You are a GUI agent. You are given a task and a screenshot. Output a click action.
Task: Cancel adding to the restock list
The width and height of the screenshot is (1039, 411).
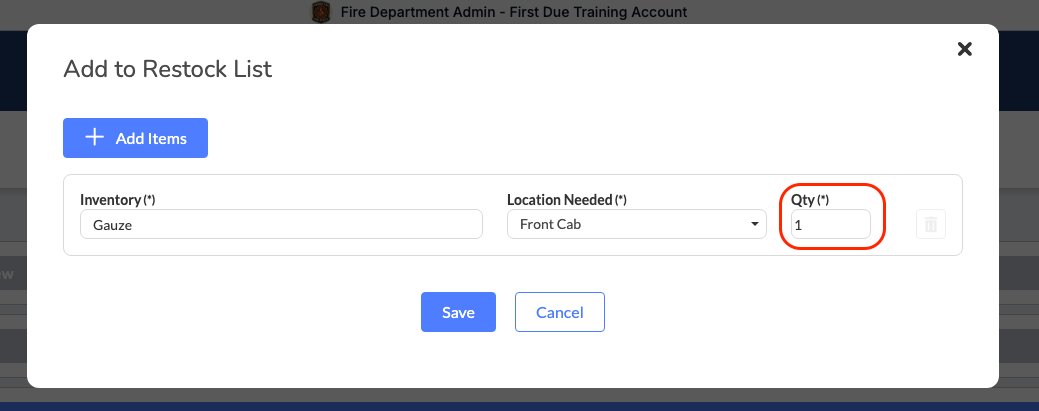point(559,312)
